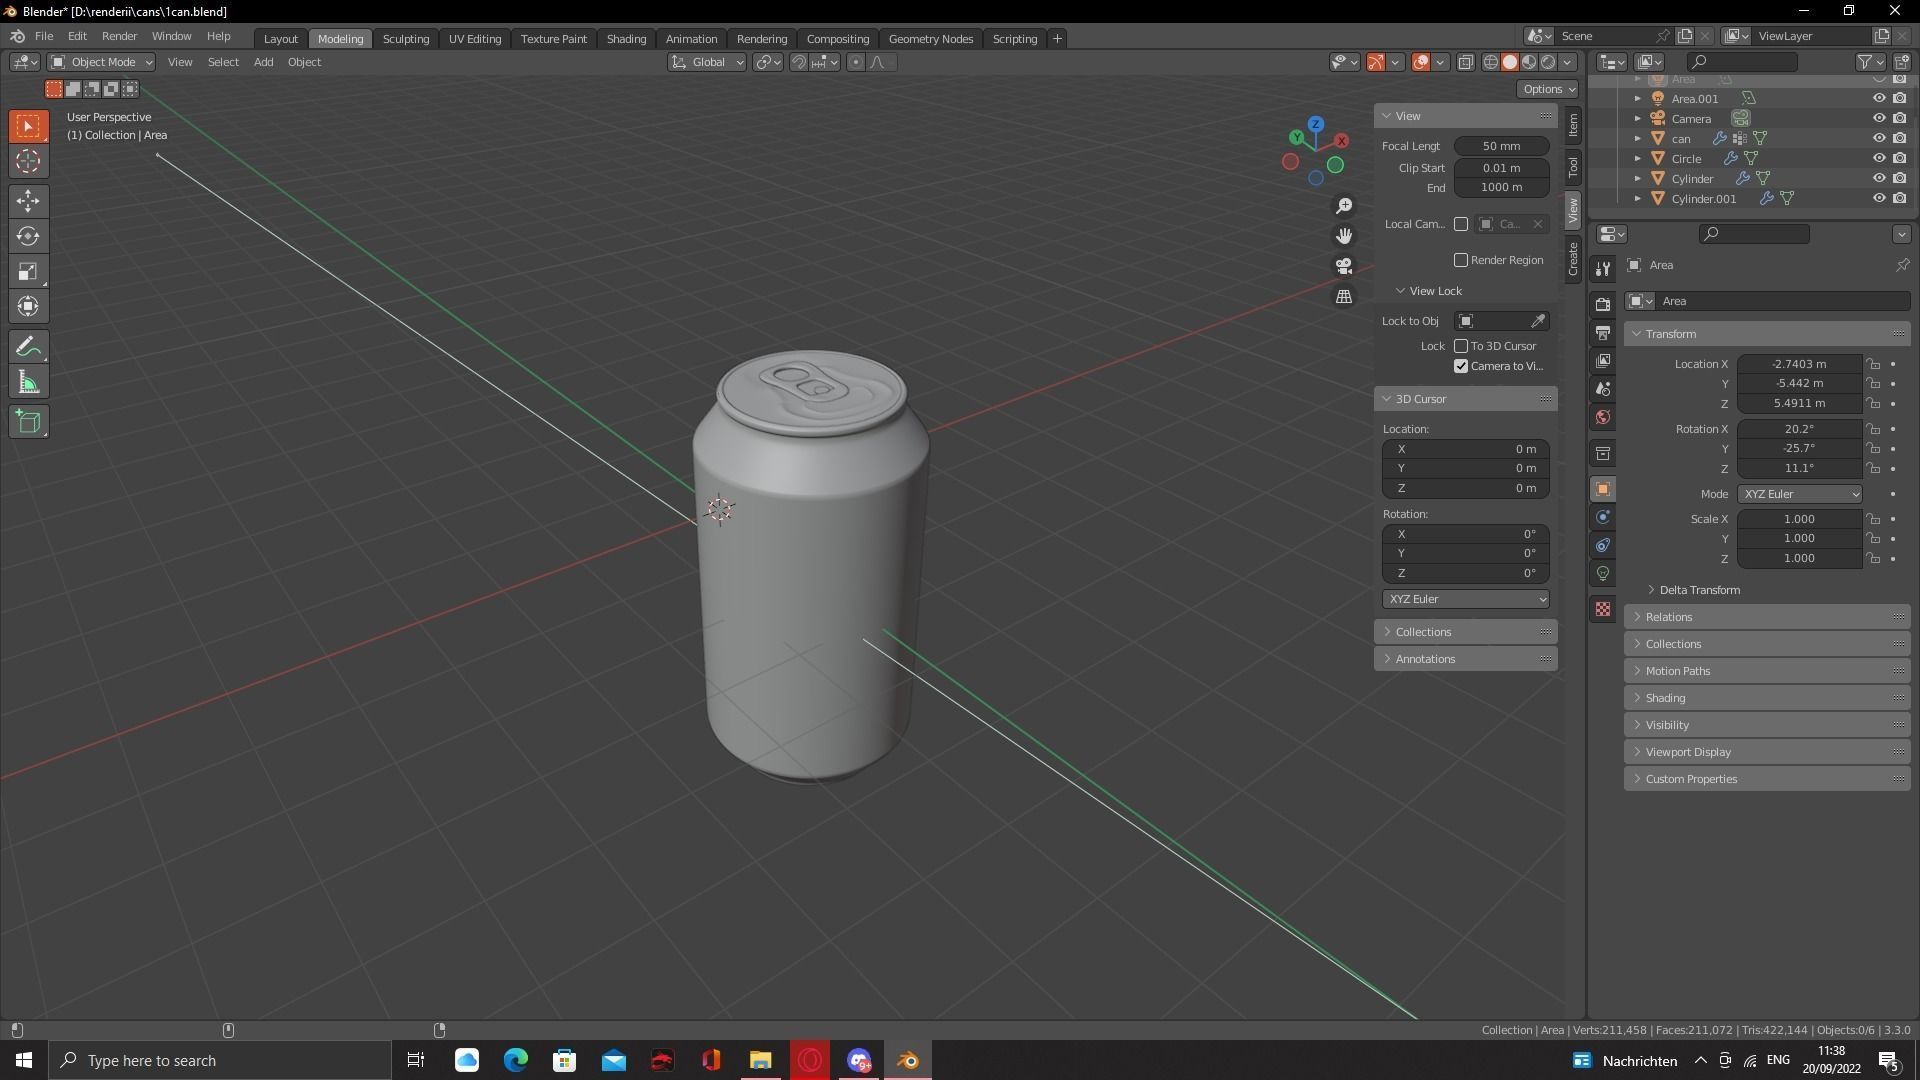Viewport: 1920px width, 1080px height.
Task: Switch viewport to rendered shading mode
Action: [1548, 62]
